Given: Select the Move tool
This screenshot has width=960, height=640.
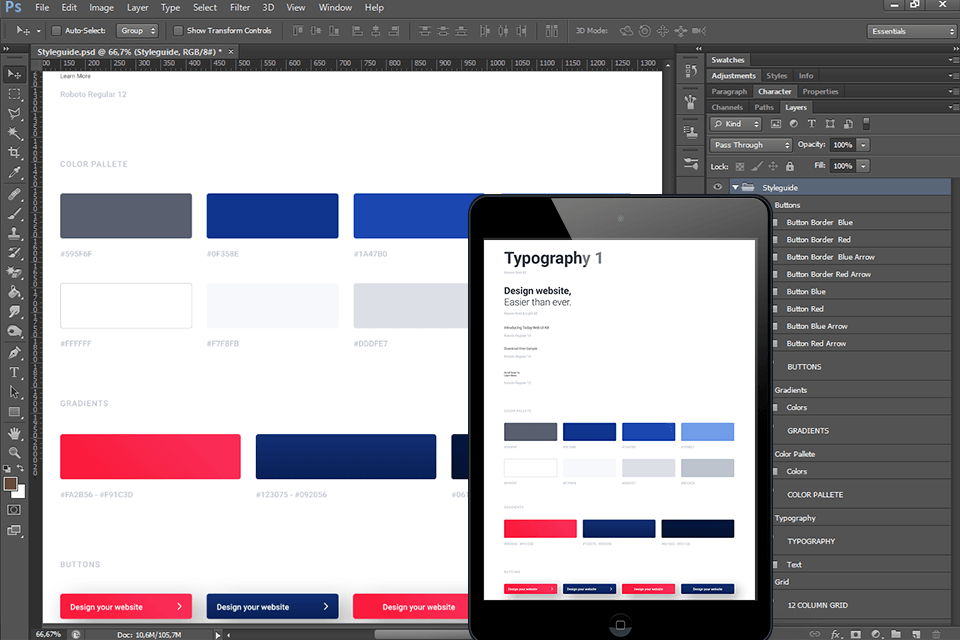Looking at the screenshot, I should 14,74.
